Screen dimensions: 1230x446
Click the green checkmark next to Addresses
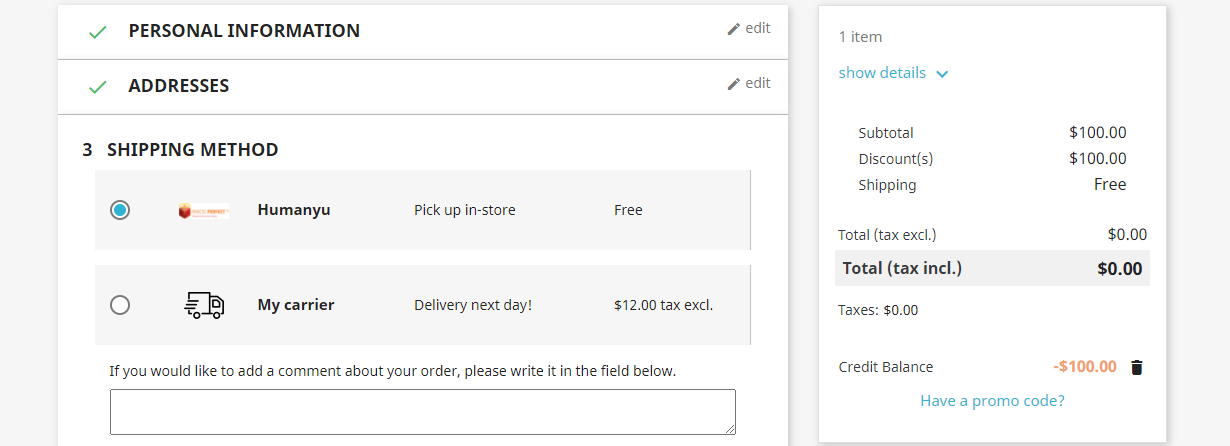[x=97, y=87]
